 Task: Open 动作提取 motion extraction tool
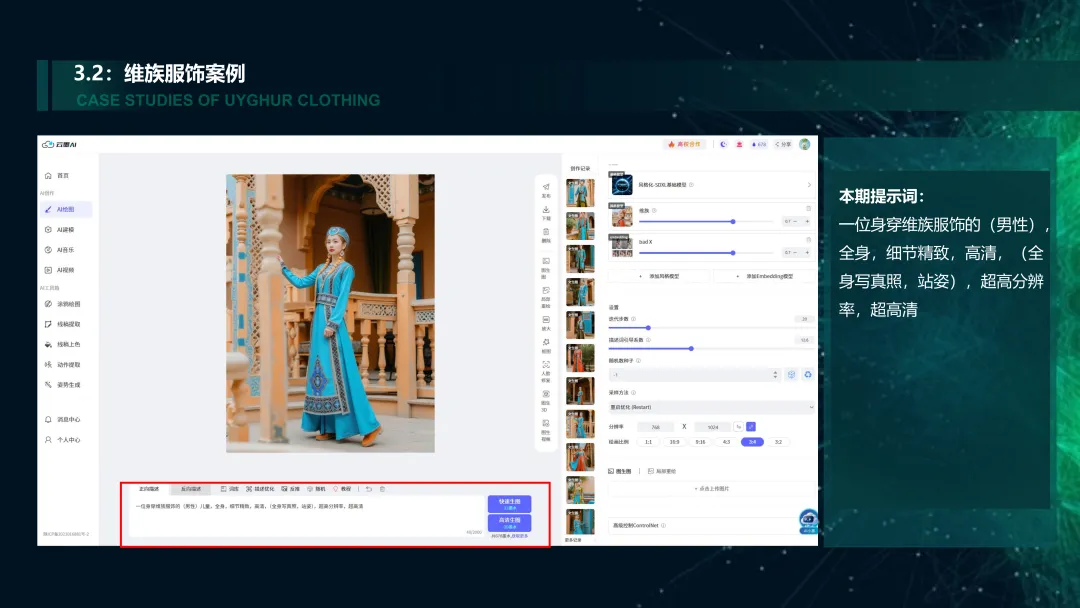pyautogui.click(x=62, y=365)
